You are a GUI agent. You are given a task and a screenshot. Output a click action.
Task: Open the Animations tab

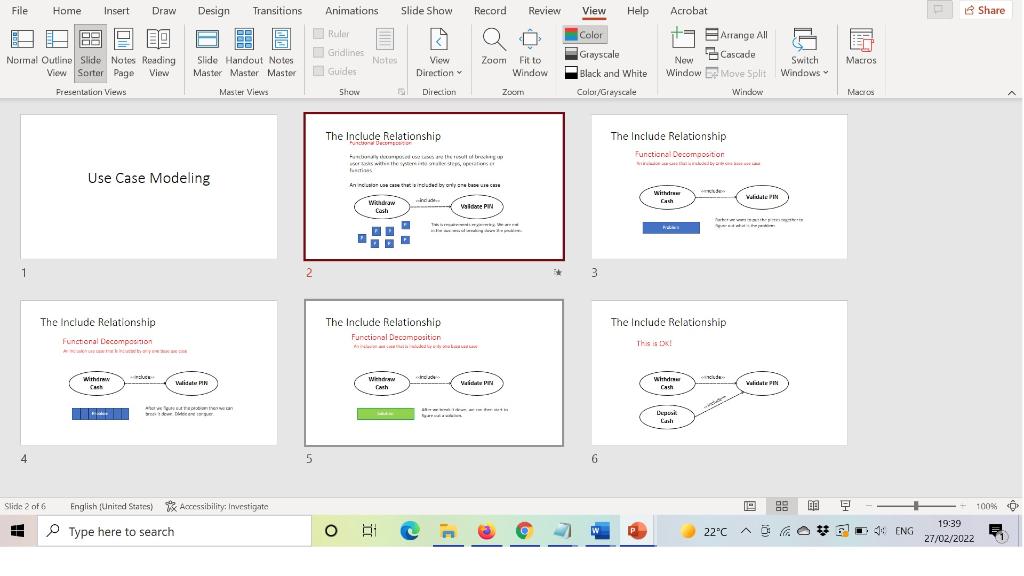point(351,10)
